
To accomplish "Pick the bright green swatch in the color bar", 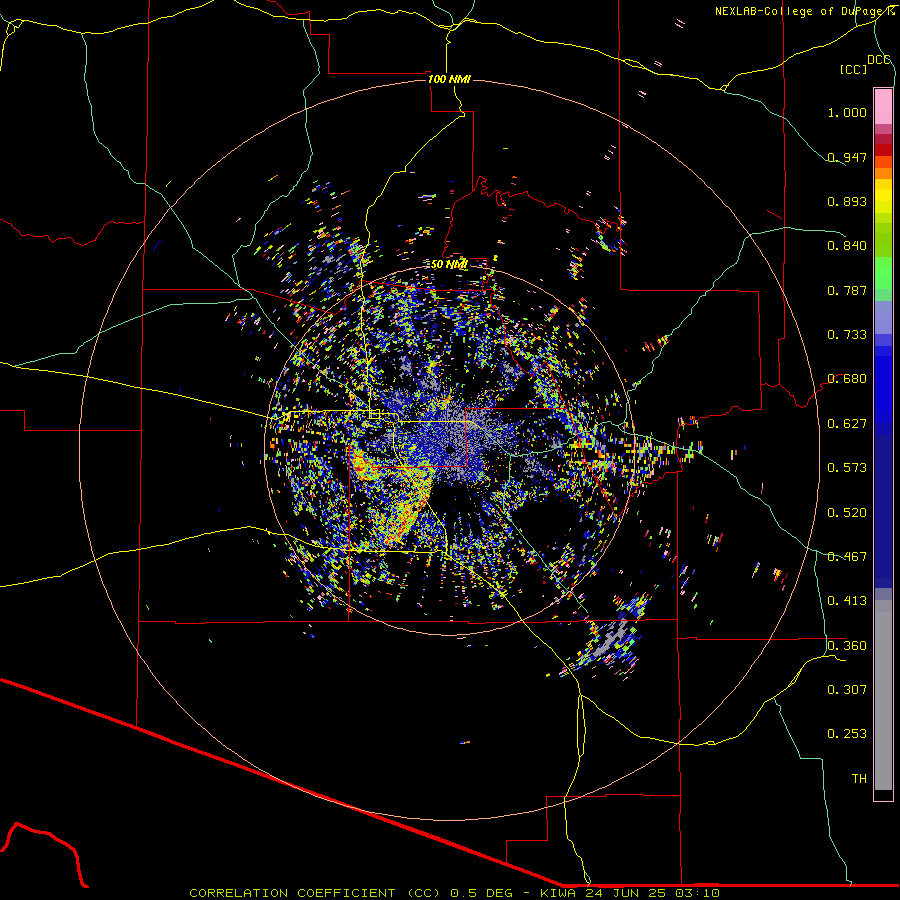I will point(883,273).
